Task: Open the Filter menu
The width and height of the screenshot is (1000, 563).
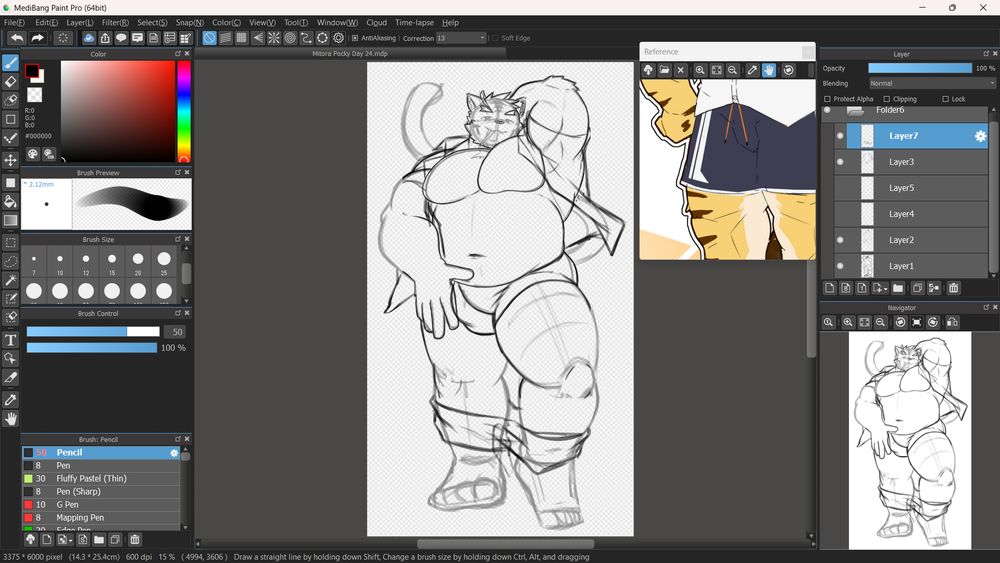Action: point(115,22)
